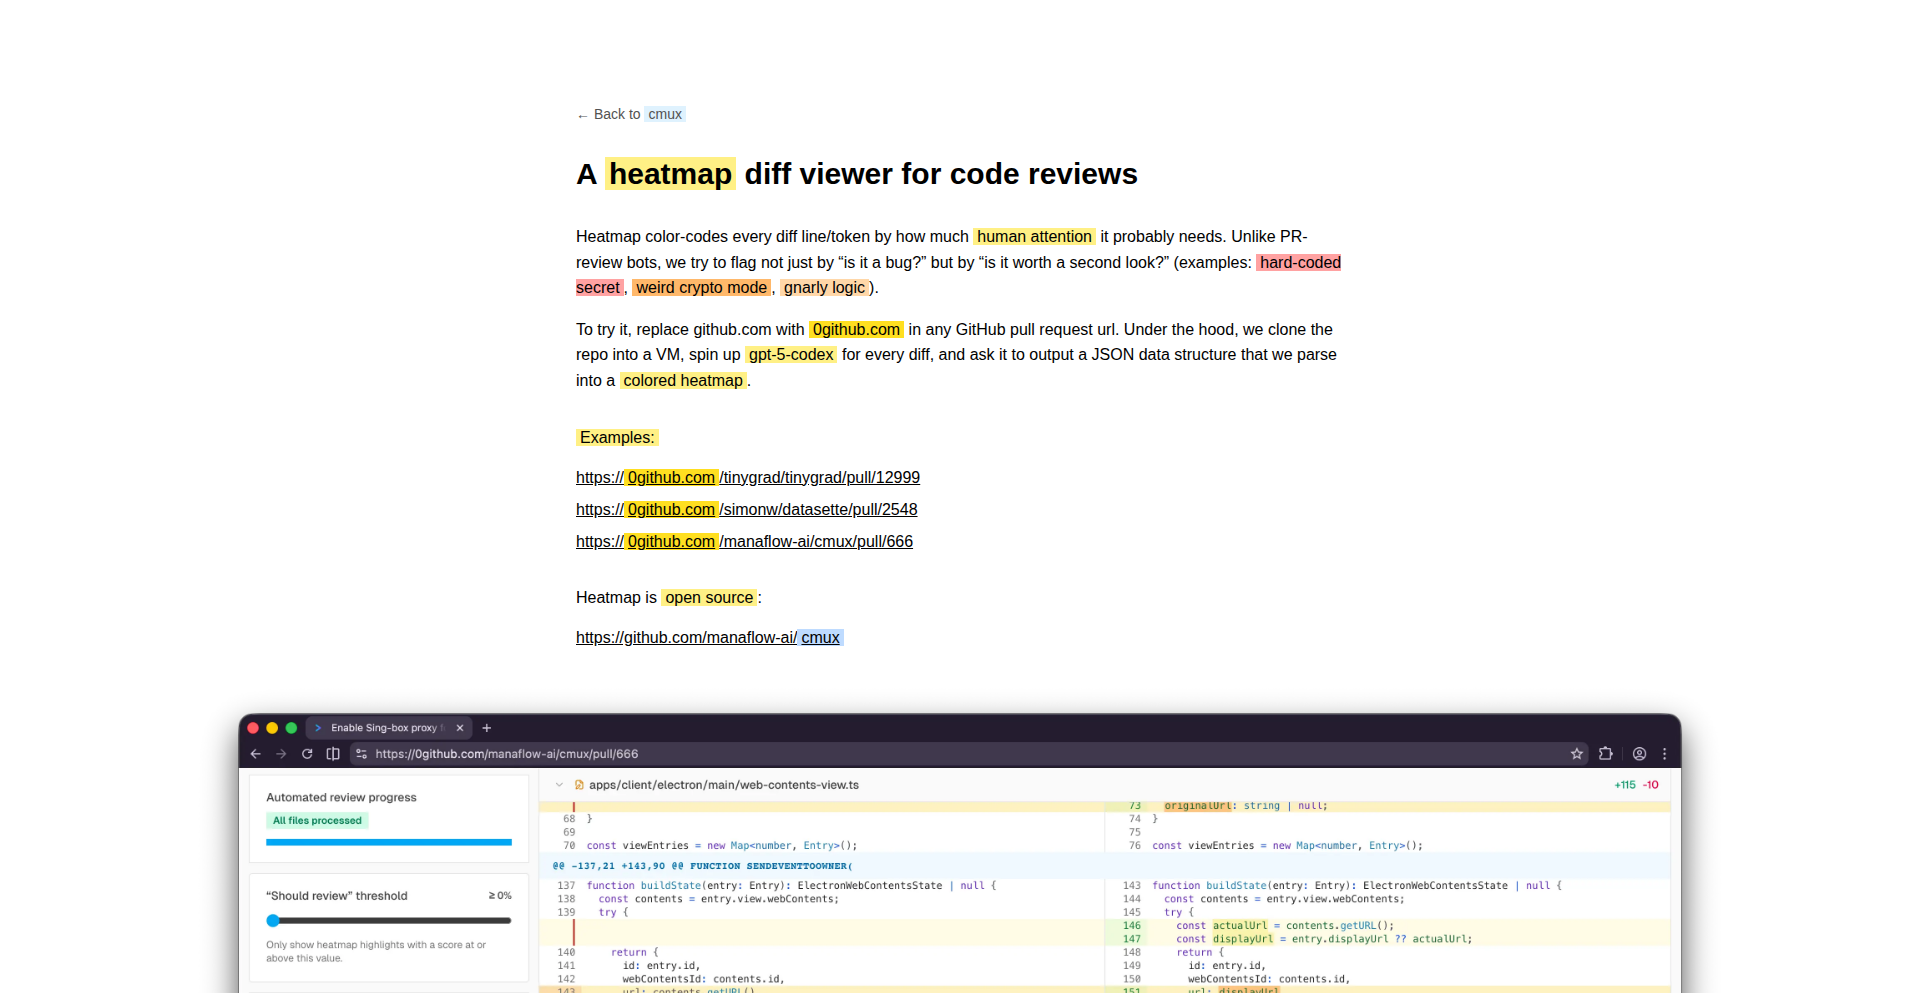Open the manaflow-ai cmux GitHub repository link
This screenshot has height=993, width=1920.
tap(709, 637)
